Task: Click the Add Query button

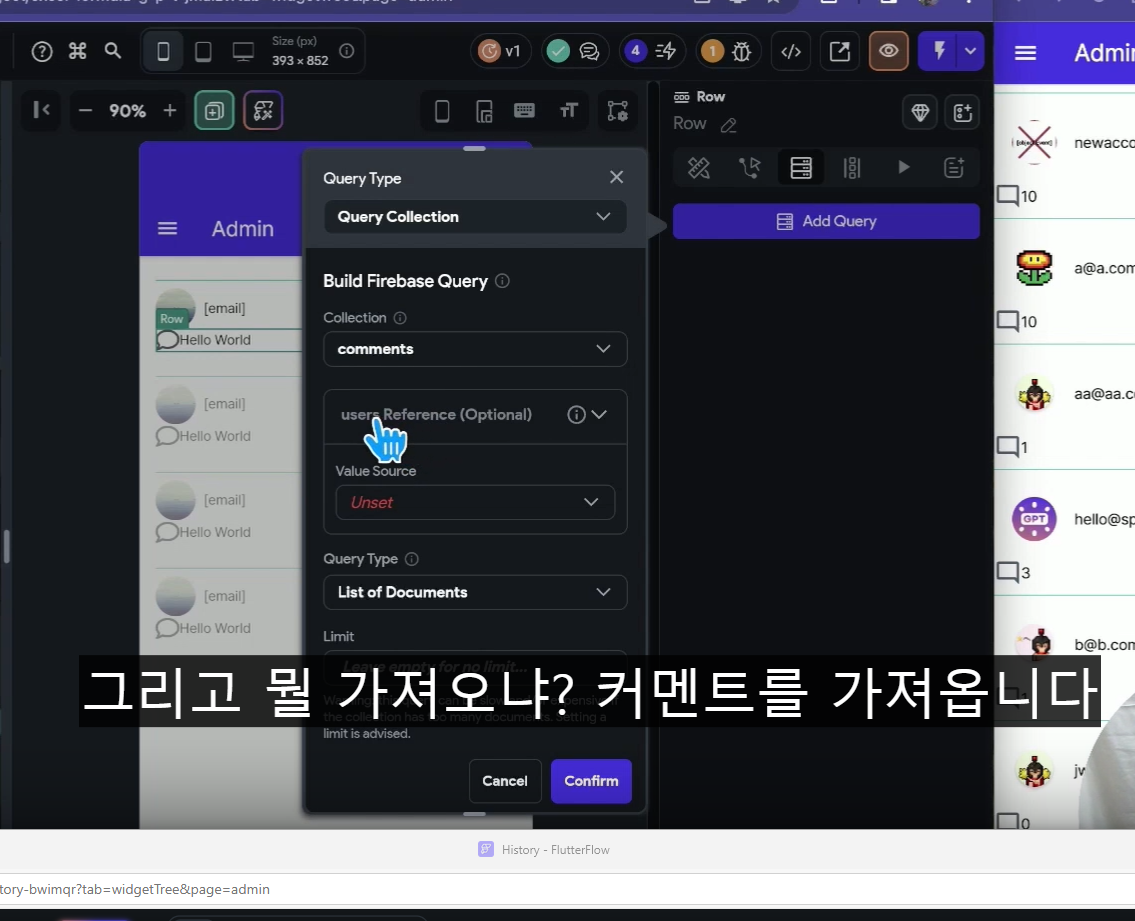Action: click(826, 221)
